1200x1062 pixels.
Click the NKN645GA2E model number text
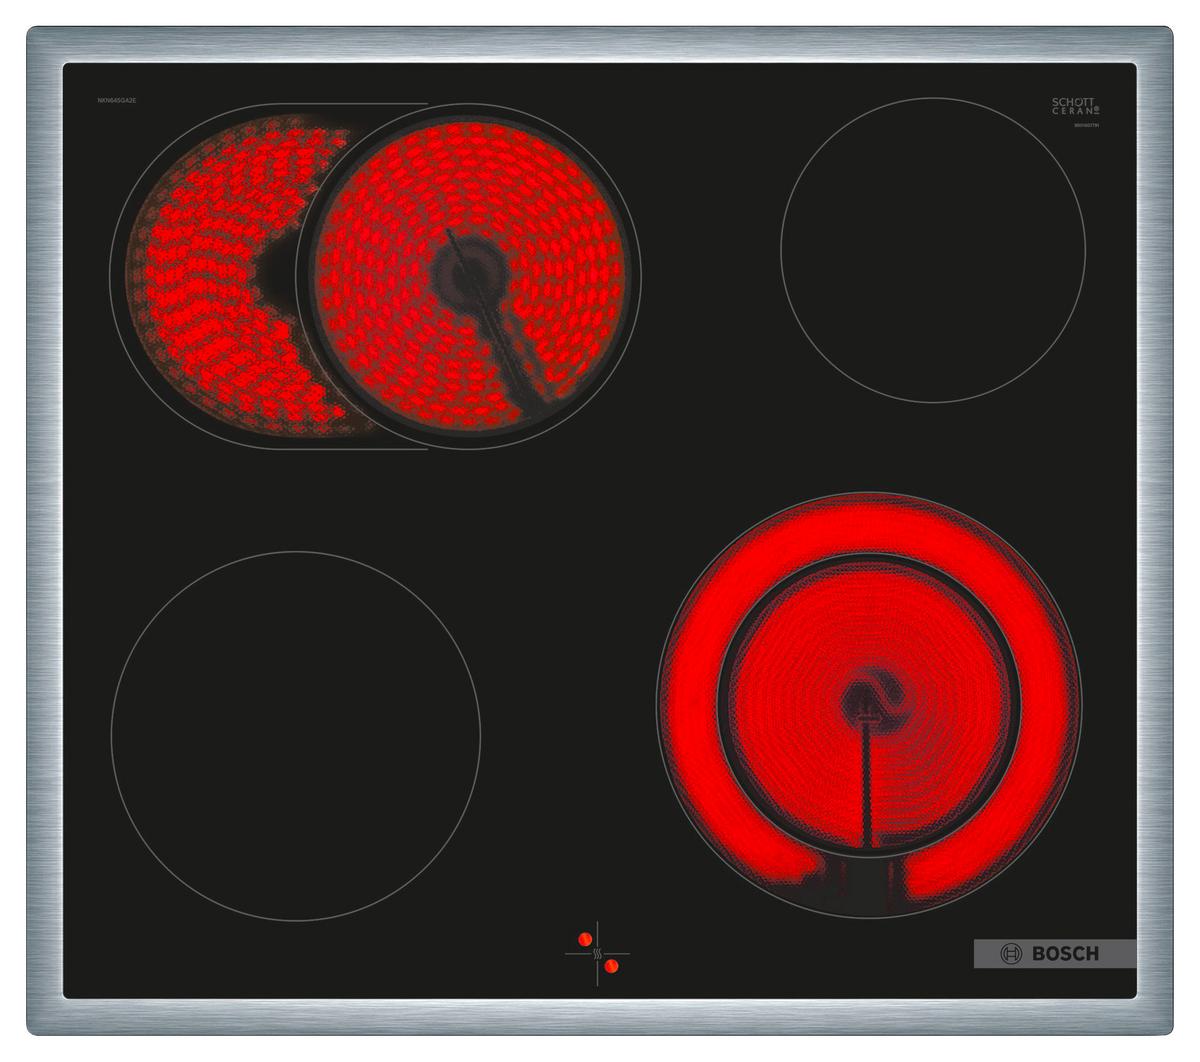click(116, 100)
